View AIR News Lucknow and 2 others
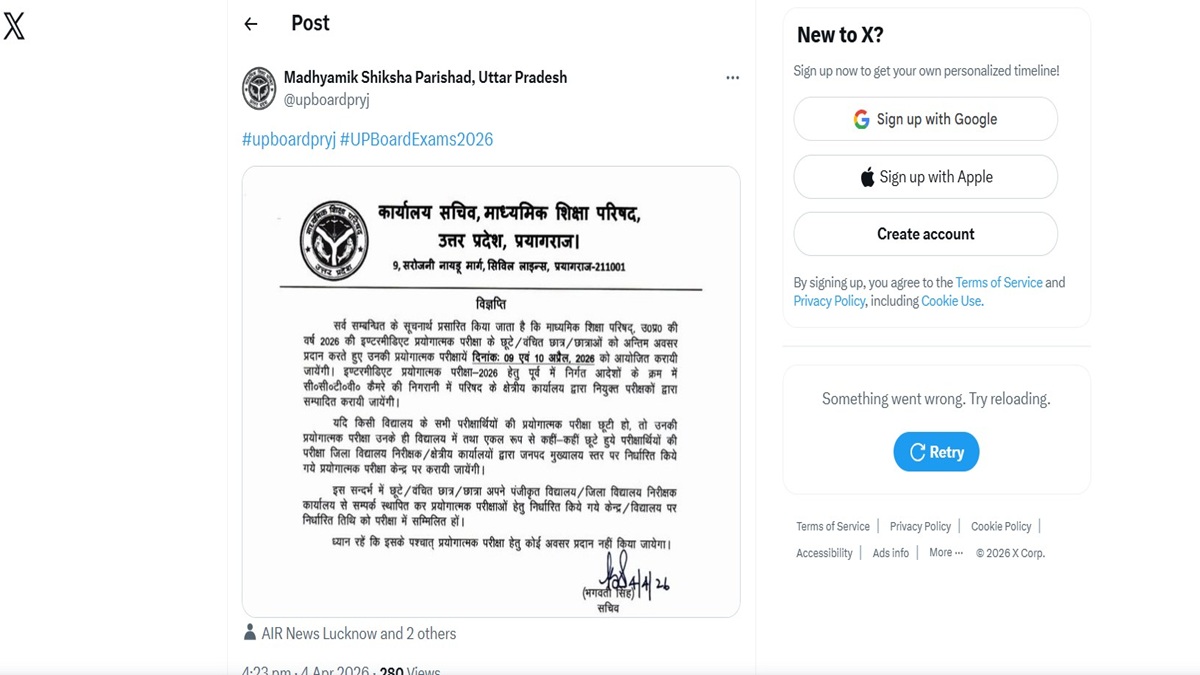 pyautogui.click(x=358, y=633)
